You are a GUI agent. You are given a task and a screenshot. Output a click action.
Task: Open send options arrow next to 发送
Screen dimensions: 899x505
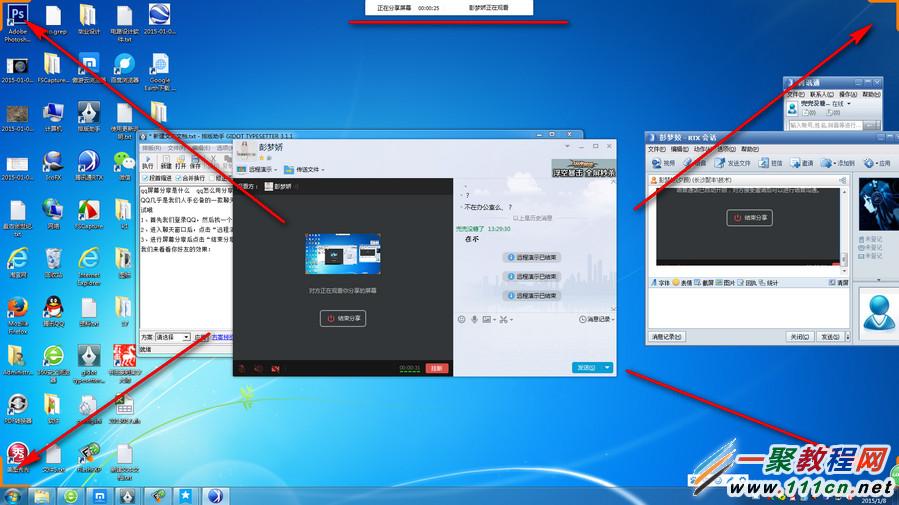coord(607,367)
